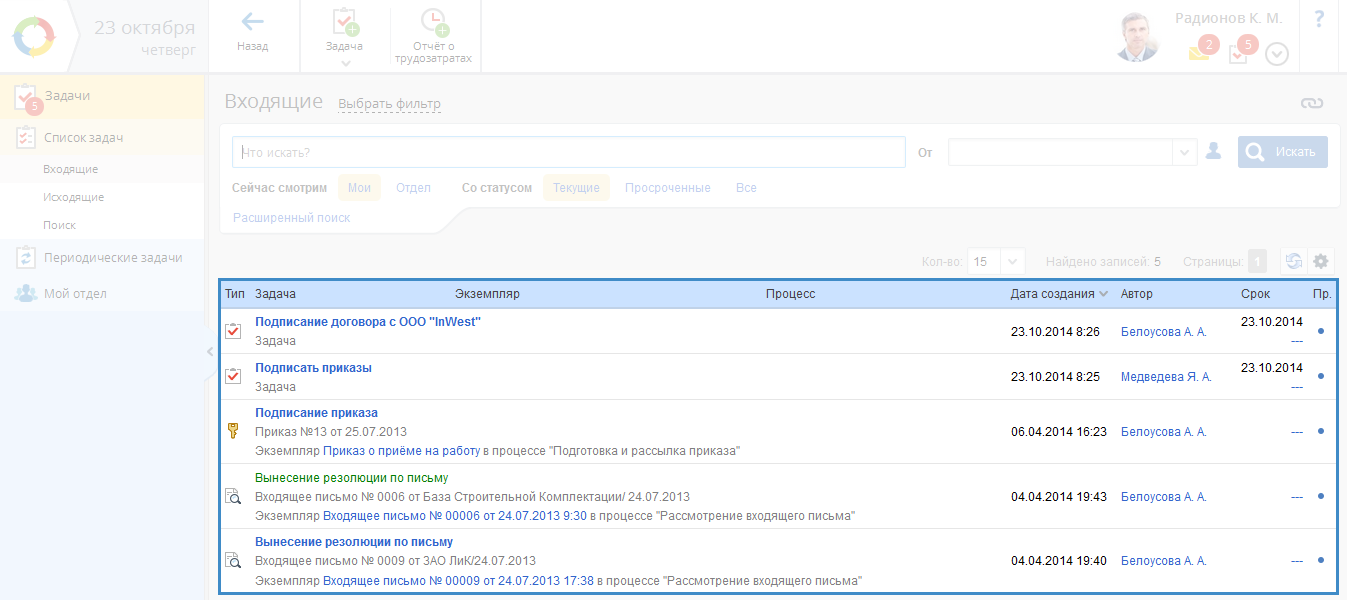Image resolution: width=1347 pixels, height=600 pixels.
Task: Open task Подписание договора с ООО "InWest"
Action: tap(368, 322)
